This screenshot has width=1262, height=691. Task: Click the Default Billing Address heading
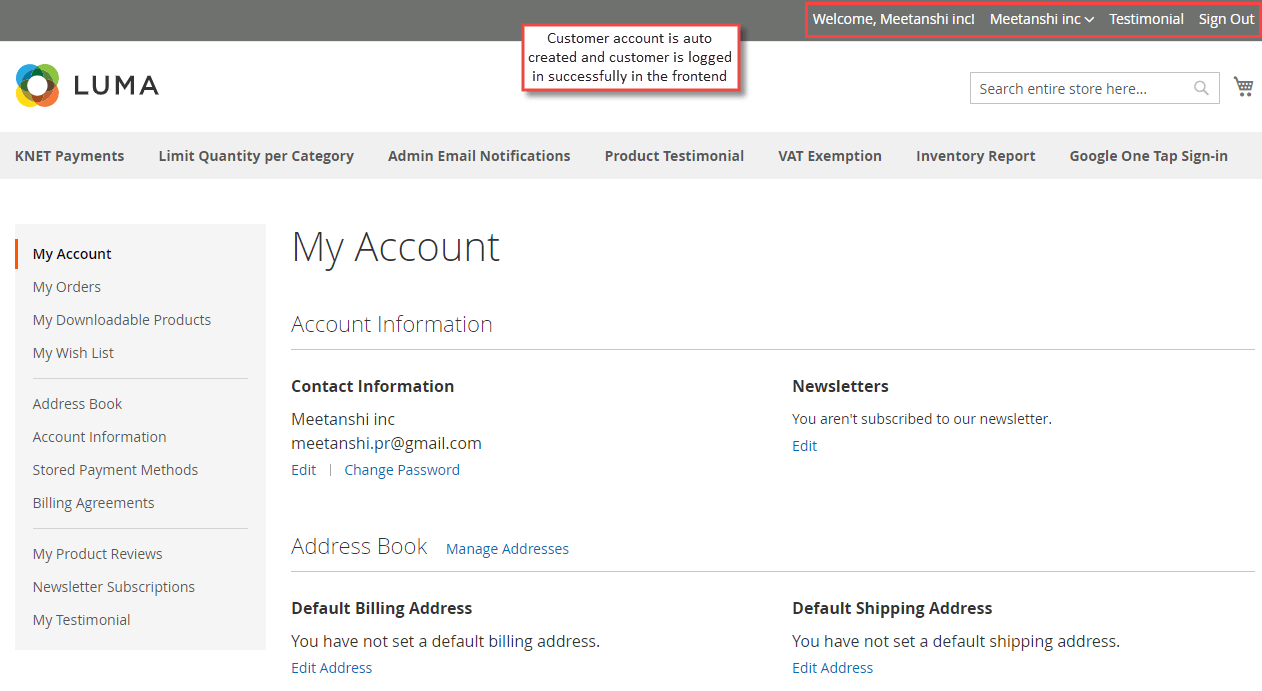click(381, 608)
